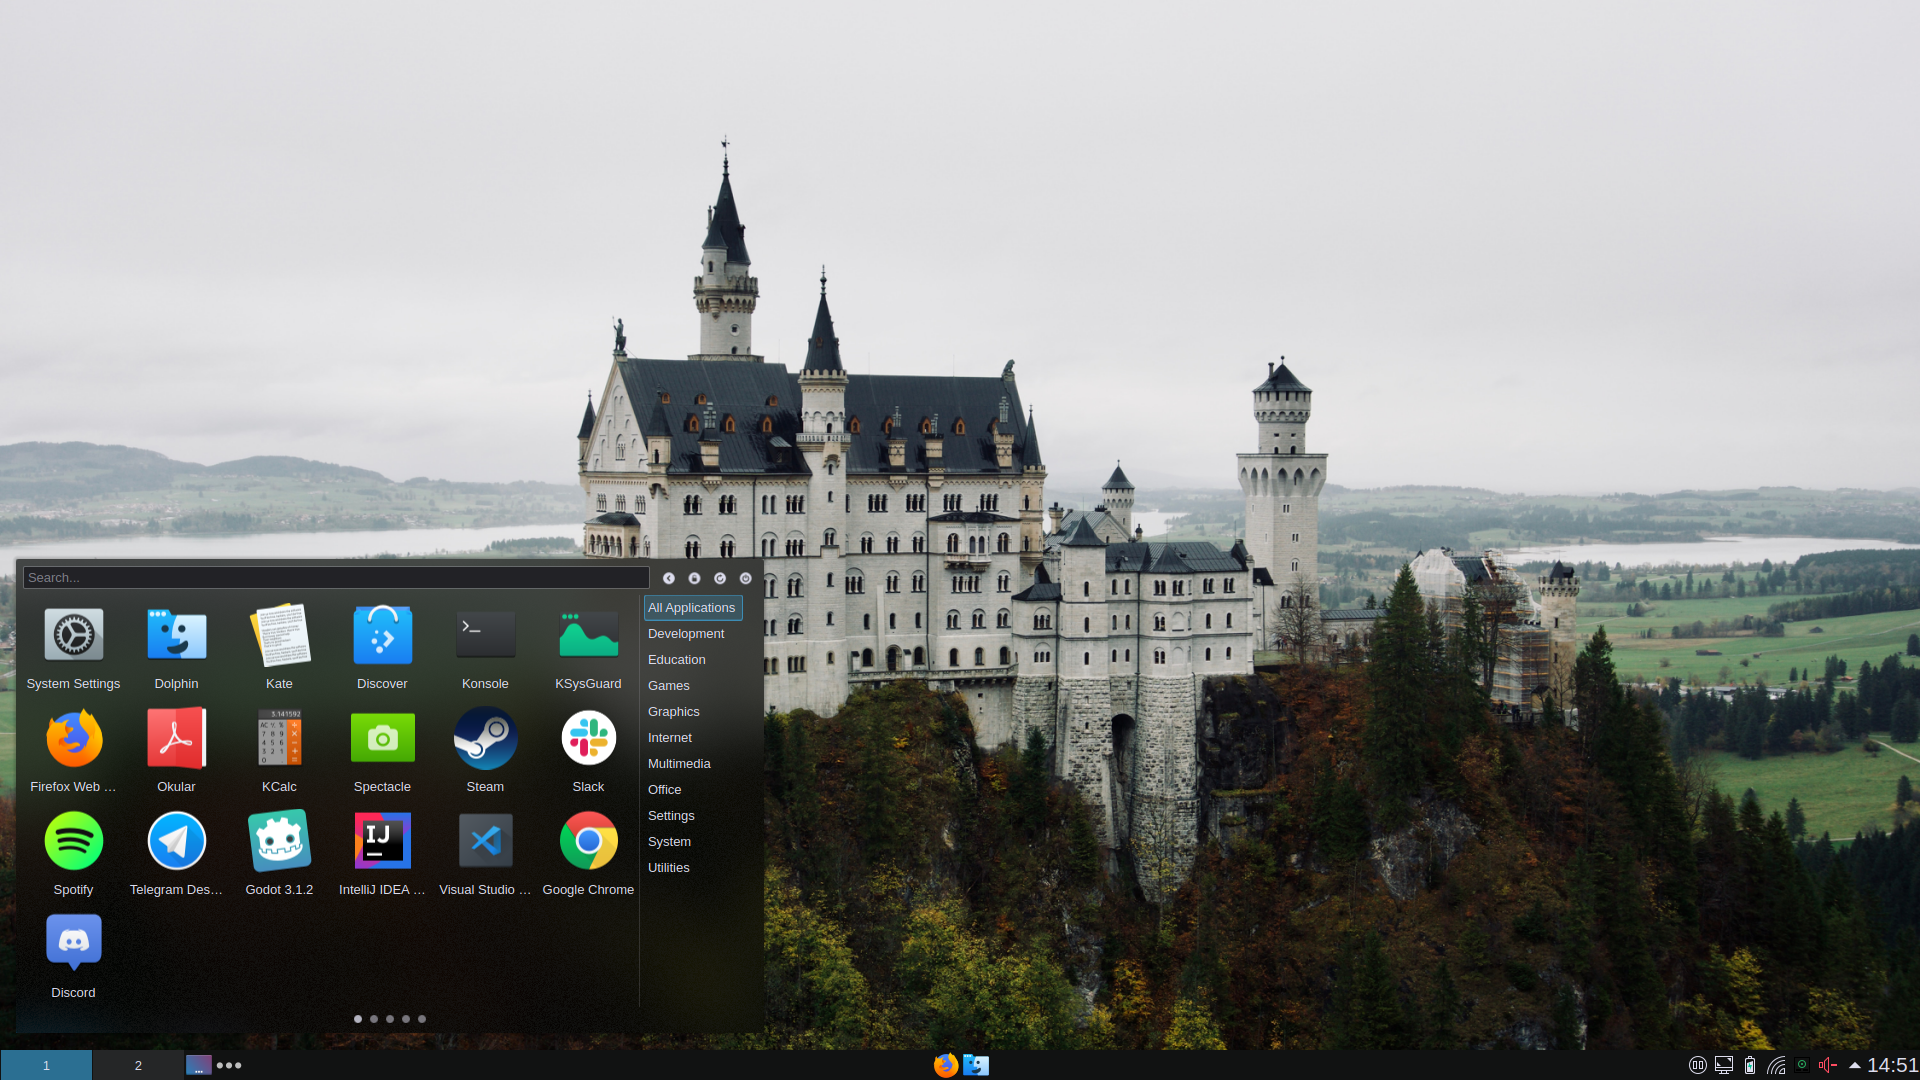This screenshot has width=1920, height=1080.
Task: Open Firefox from the taskbar
Action: pyautogui.click(x=945, y=1065)
